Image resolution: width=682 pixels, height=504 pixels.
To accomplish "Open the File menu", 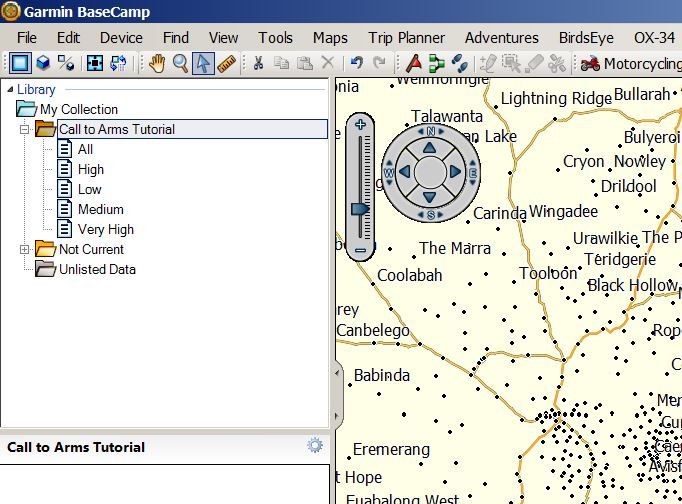I will coord(27,38).
